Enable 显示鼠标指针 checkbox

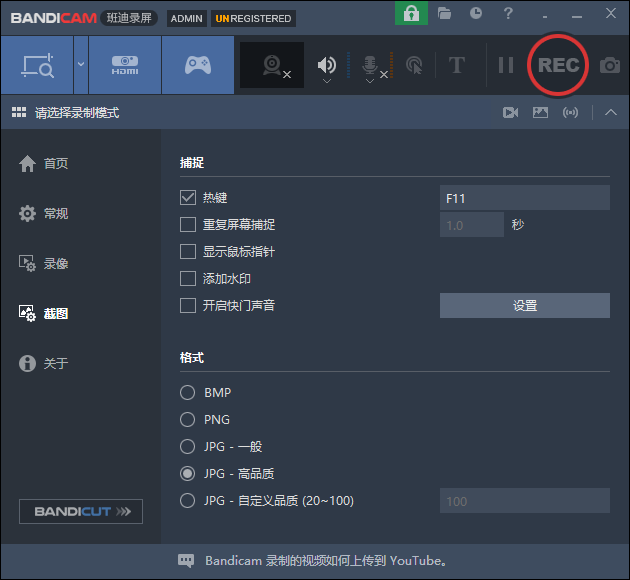(188, 252)
